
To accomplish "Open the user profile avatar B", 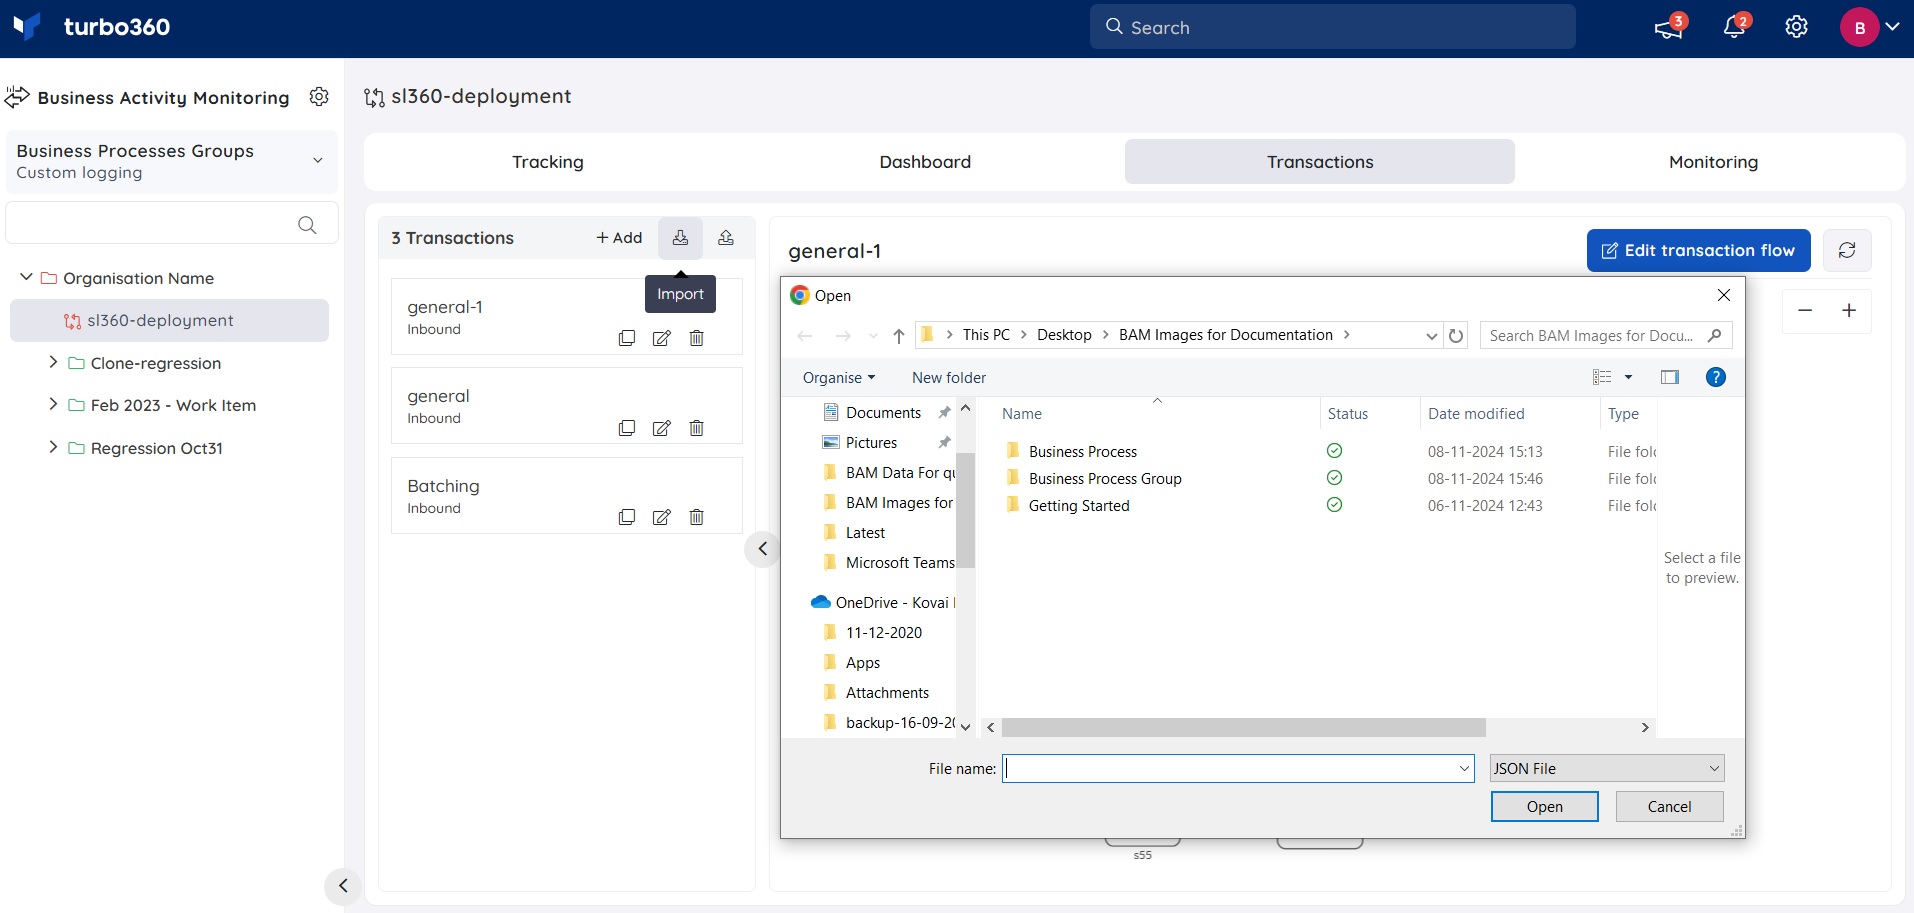I will 1859,27.
